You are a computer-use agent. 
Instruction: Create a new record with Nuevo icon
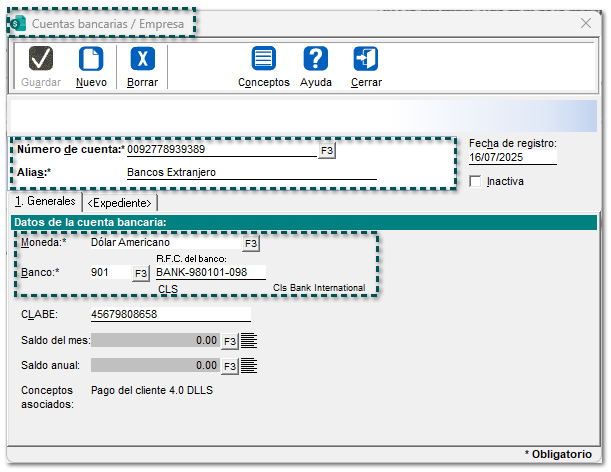point(91,59)
